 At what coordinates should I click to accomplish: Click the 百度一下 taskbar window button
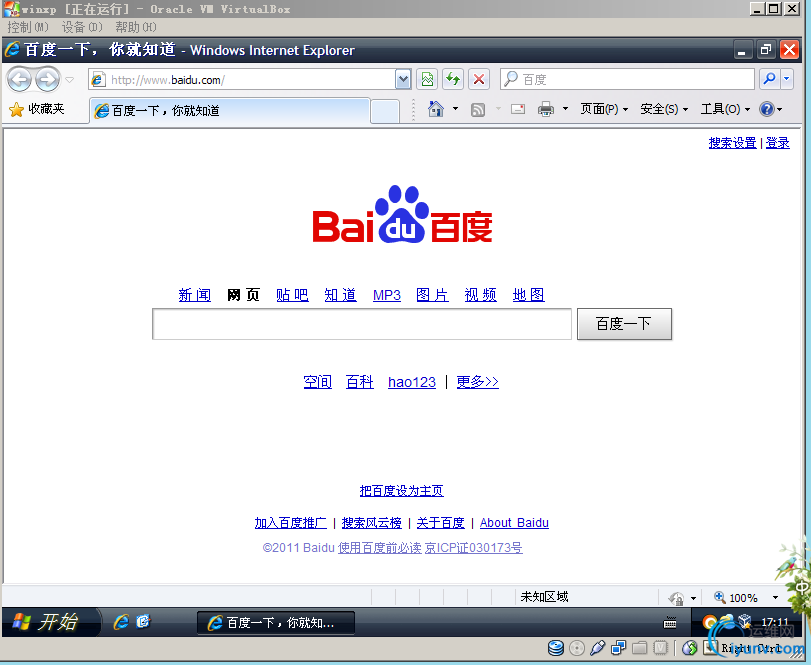pos(276,623)
